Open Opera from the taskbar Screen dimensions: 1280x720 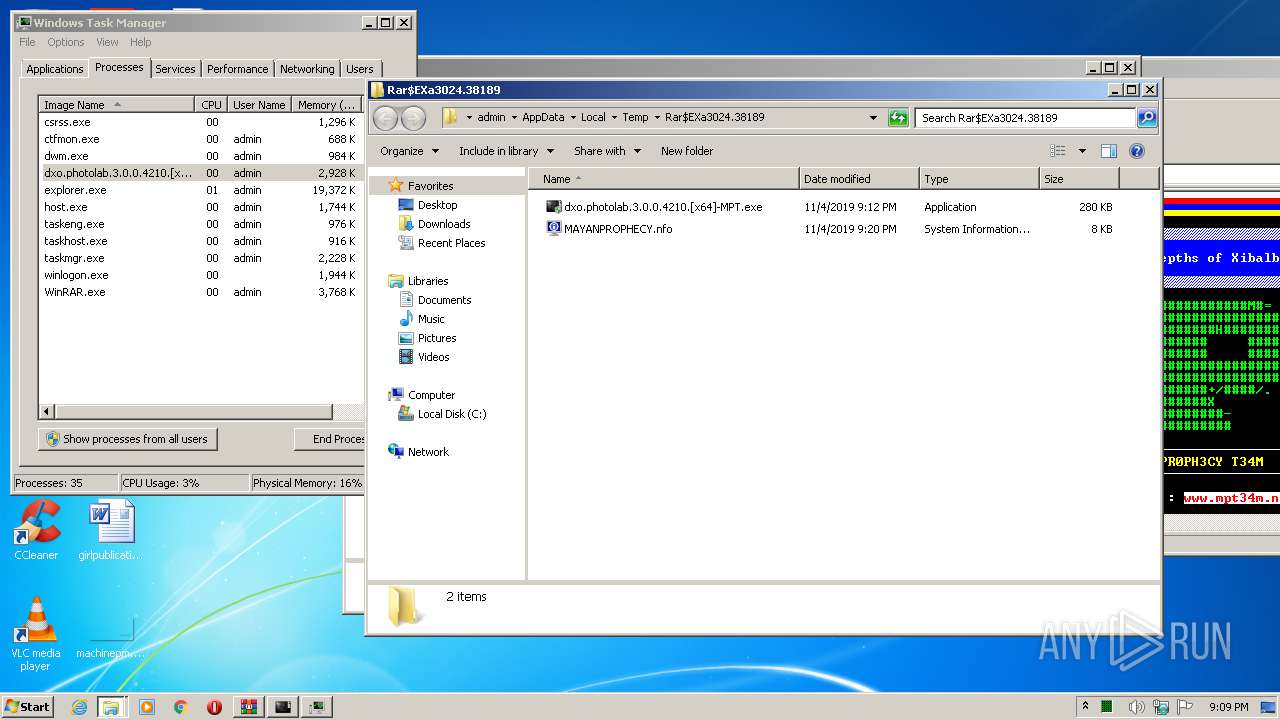(214, 707)
